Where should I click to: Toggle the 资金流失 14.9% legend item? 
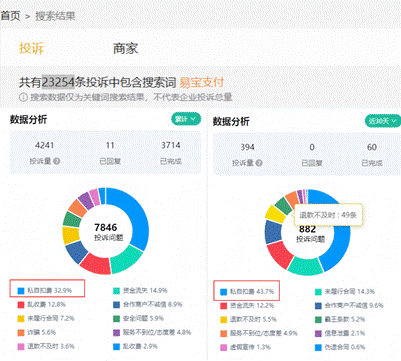140,291
